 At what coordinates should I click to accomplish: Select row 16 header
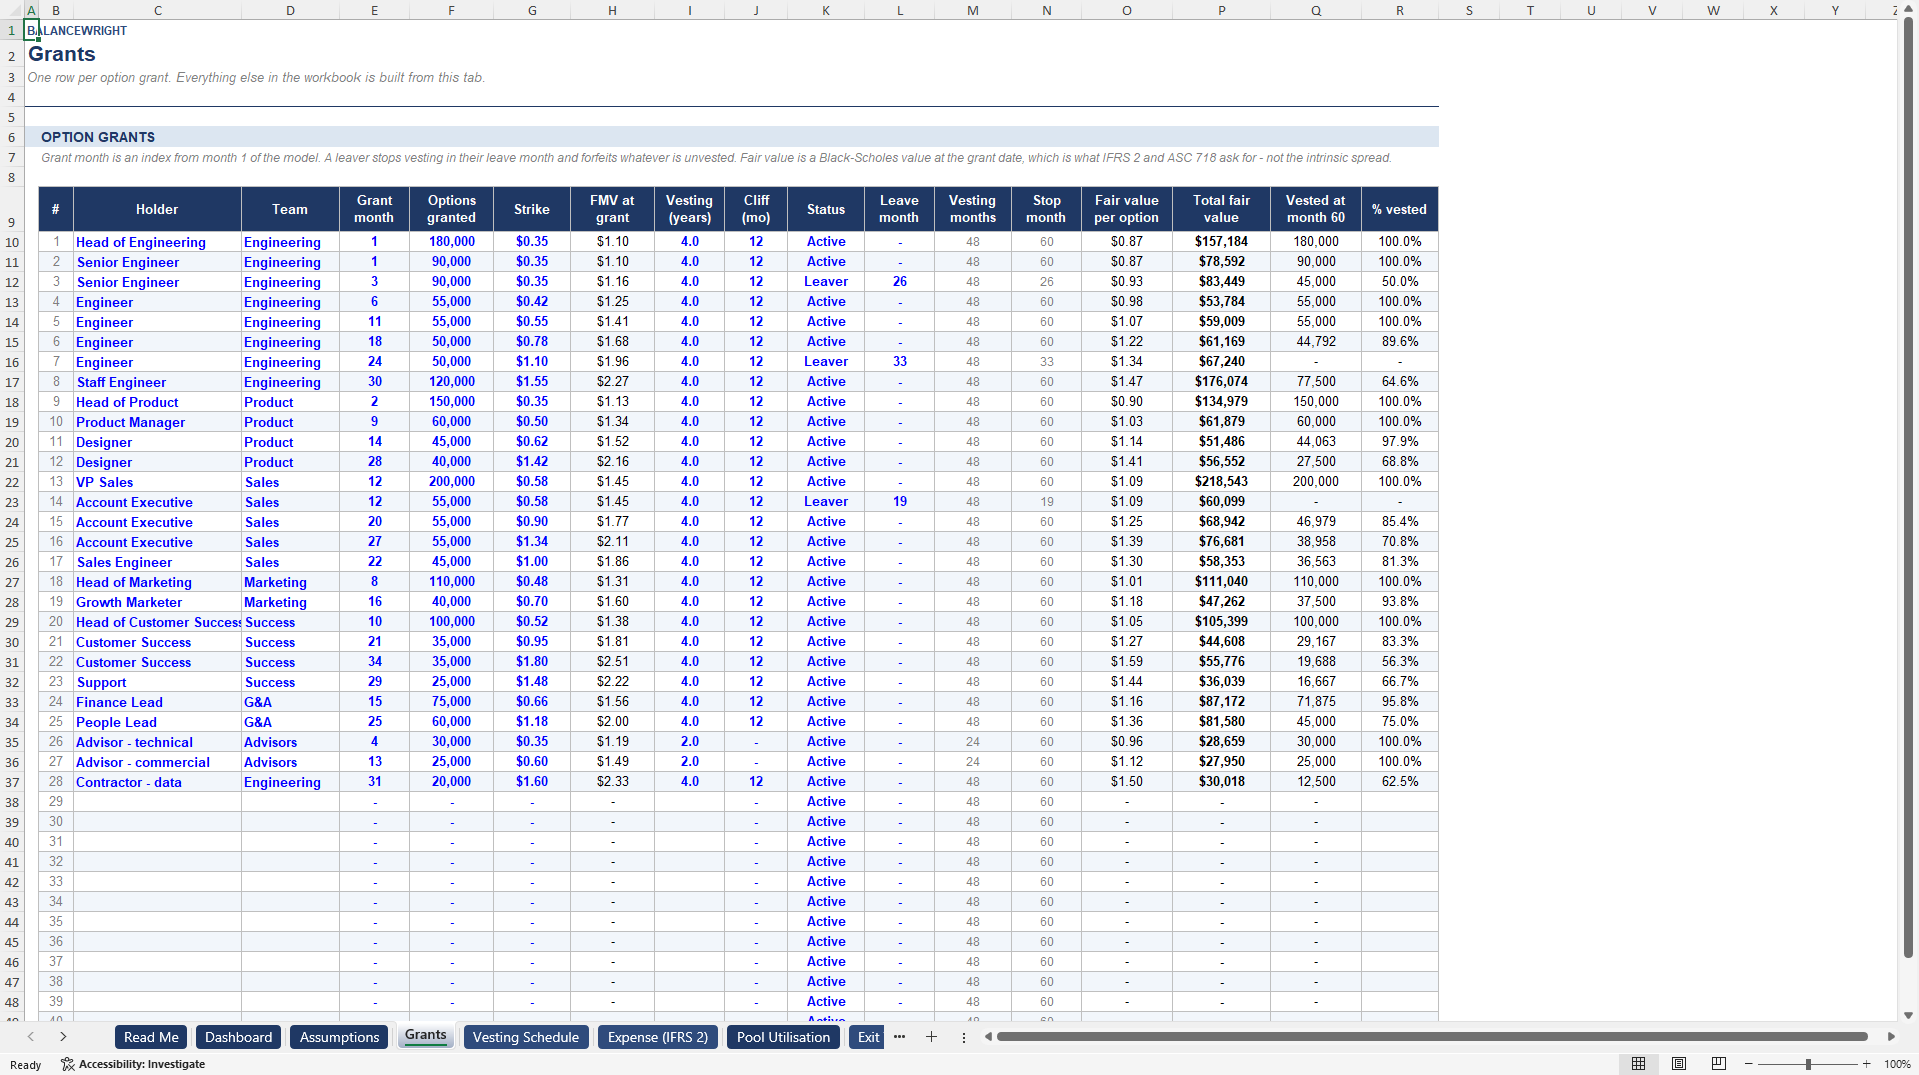(12, 362)
